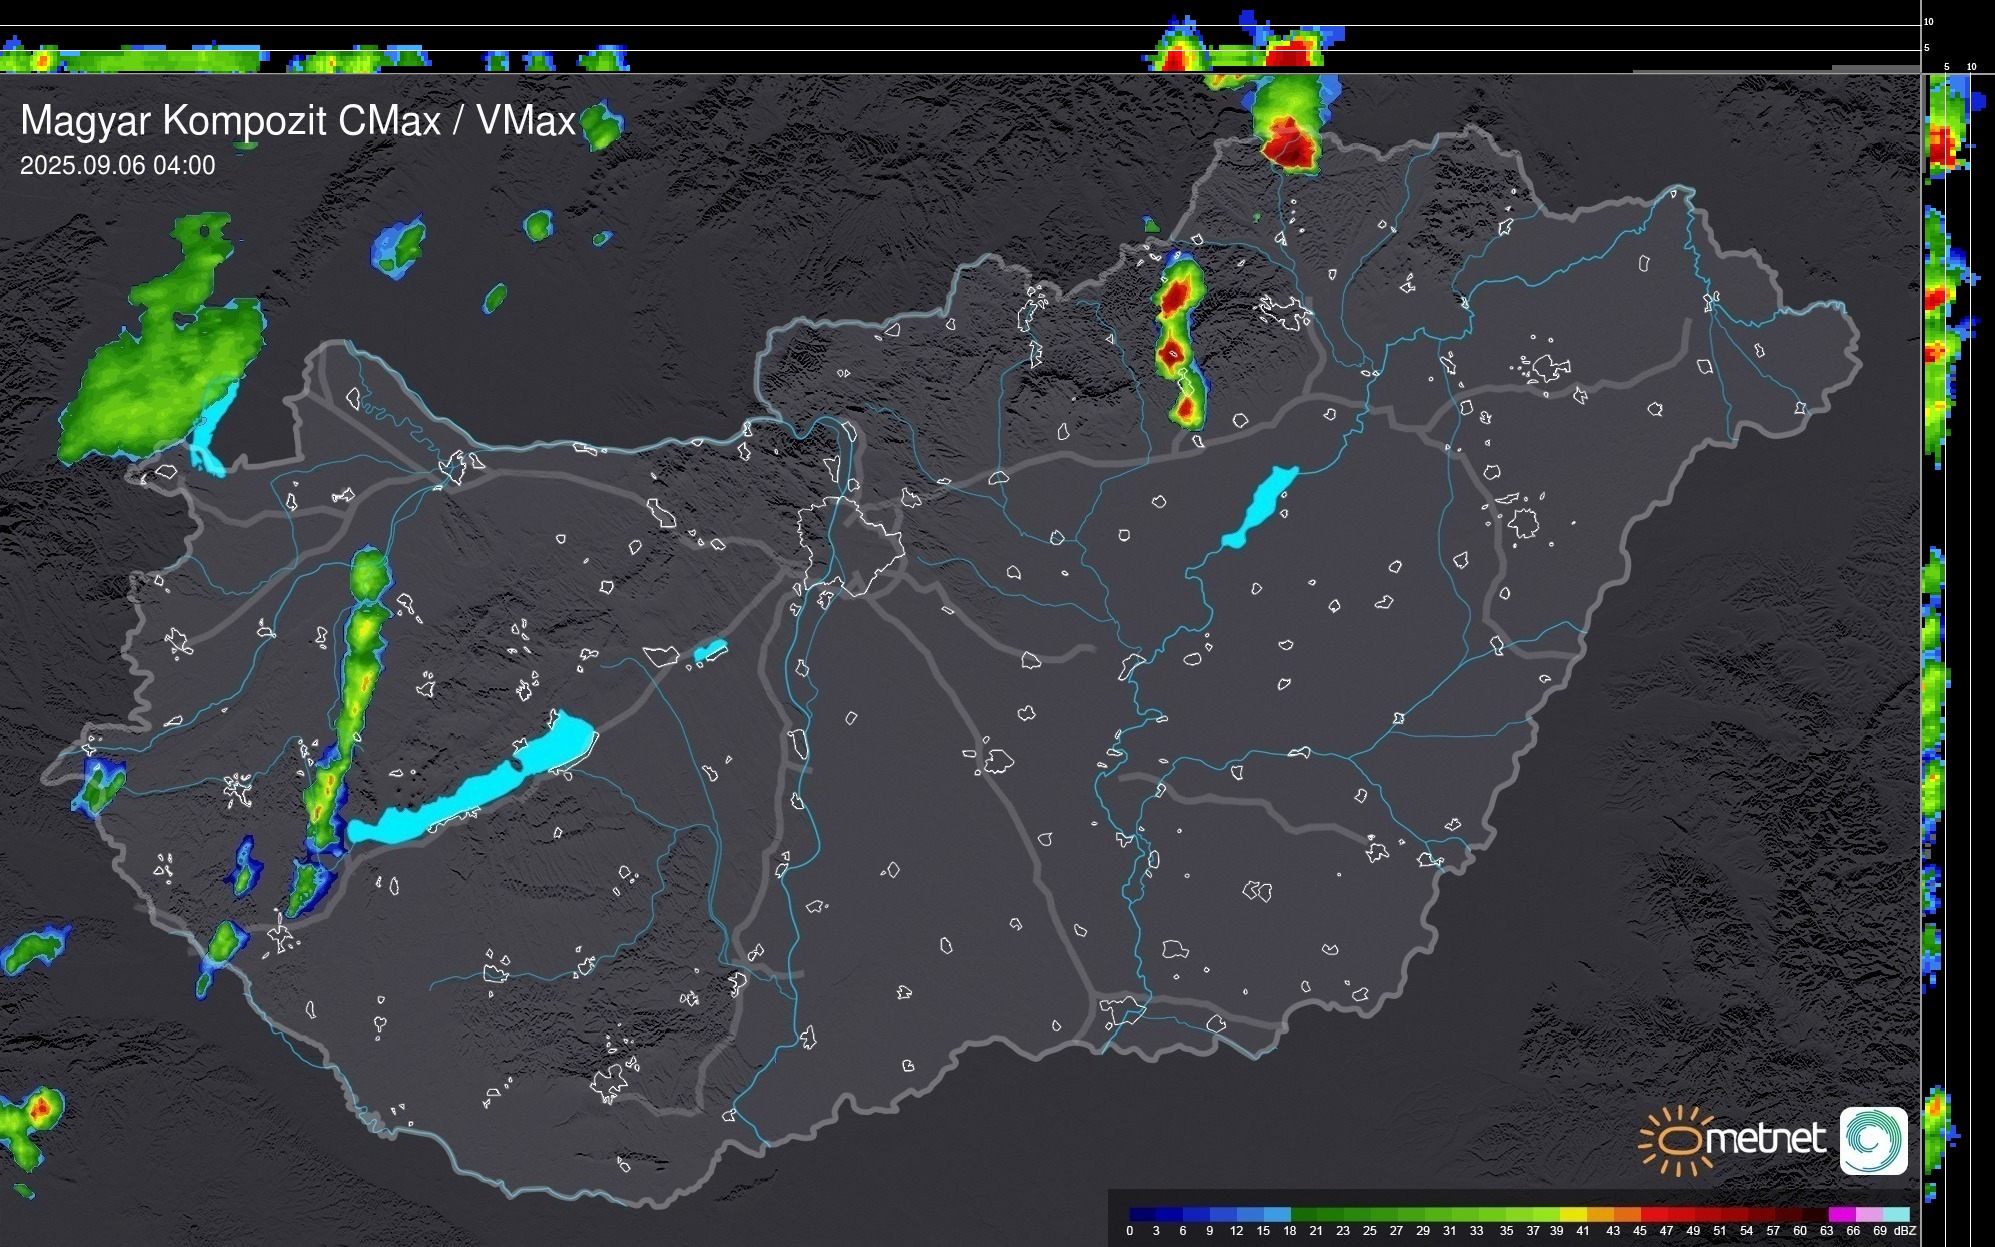Image resolution: width=1995 pixels, height=1247 pixels.
Task: Click the light cyan 69 dBZ swatch
Action: point(1896,1214)
